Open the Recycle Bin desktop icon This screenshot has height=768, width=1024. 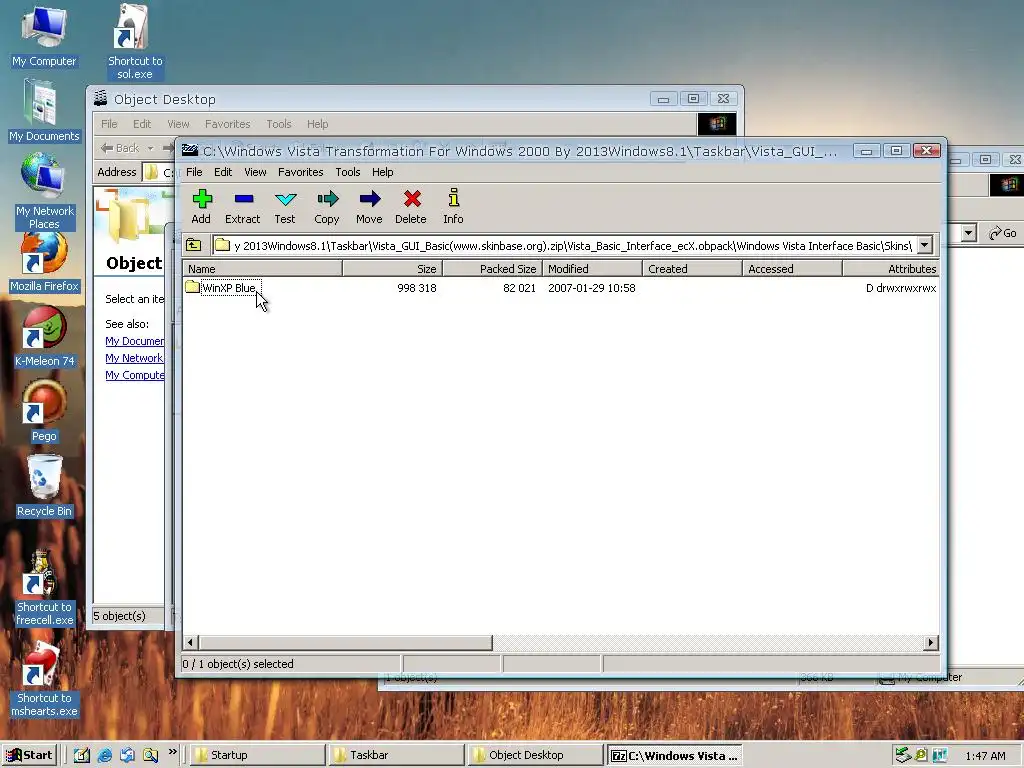44,487
